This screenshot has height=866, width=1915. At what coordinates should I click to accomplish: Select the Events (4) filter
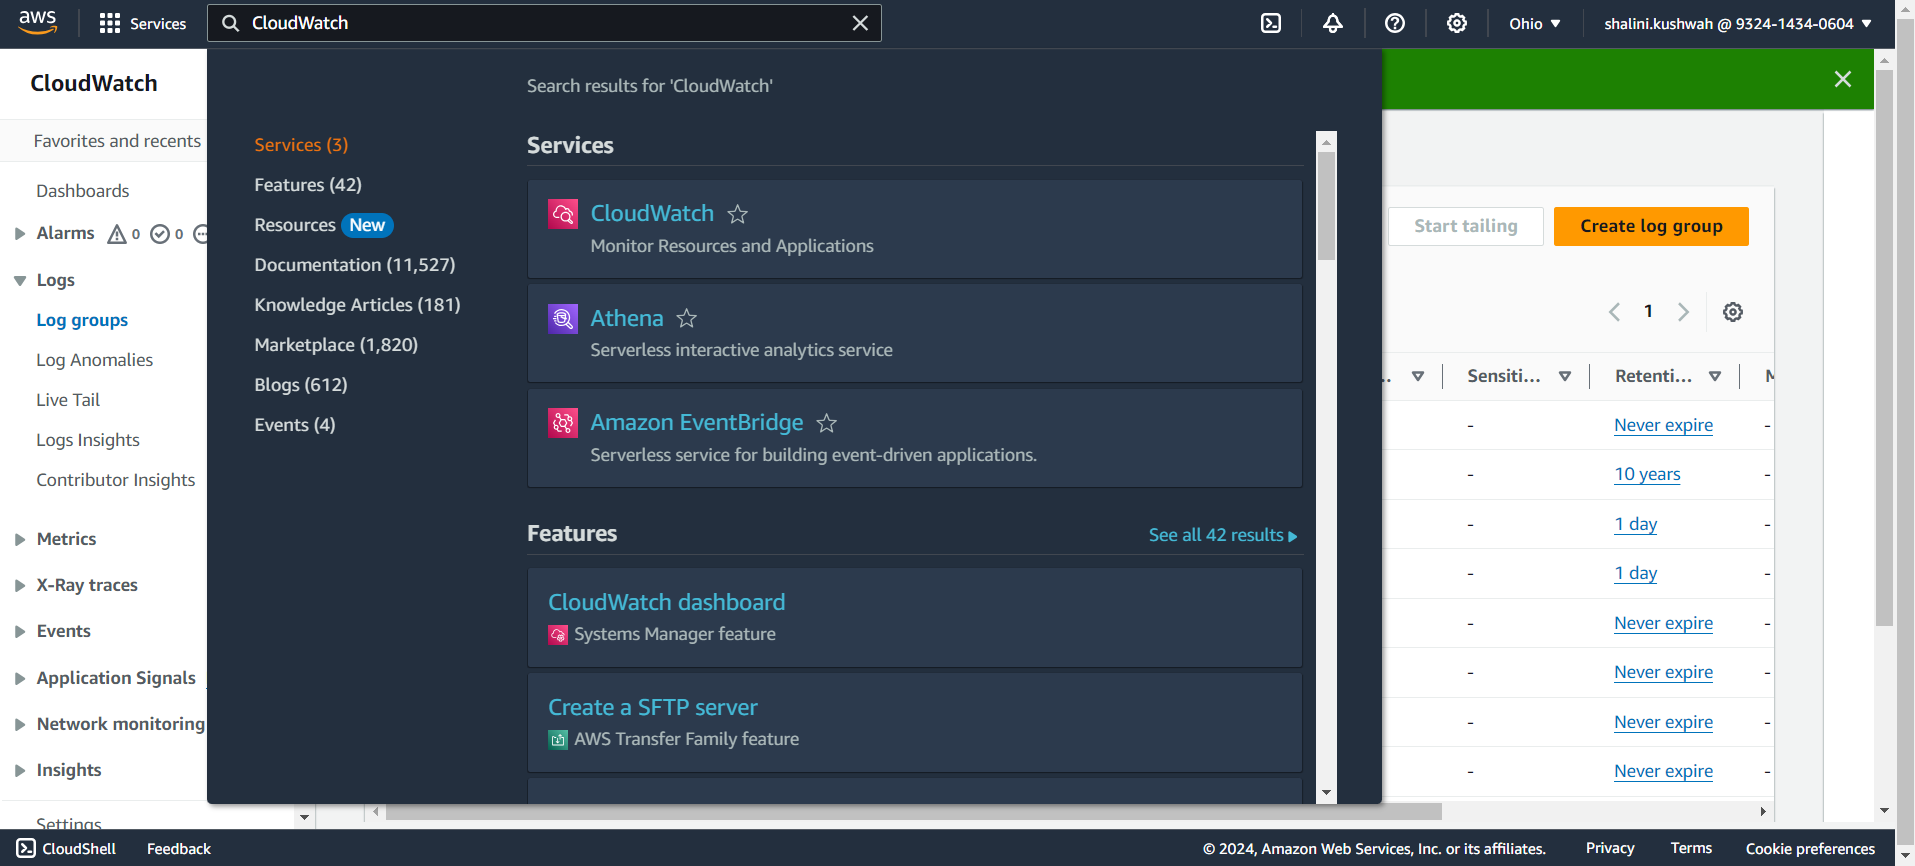point(295,425)
